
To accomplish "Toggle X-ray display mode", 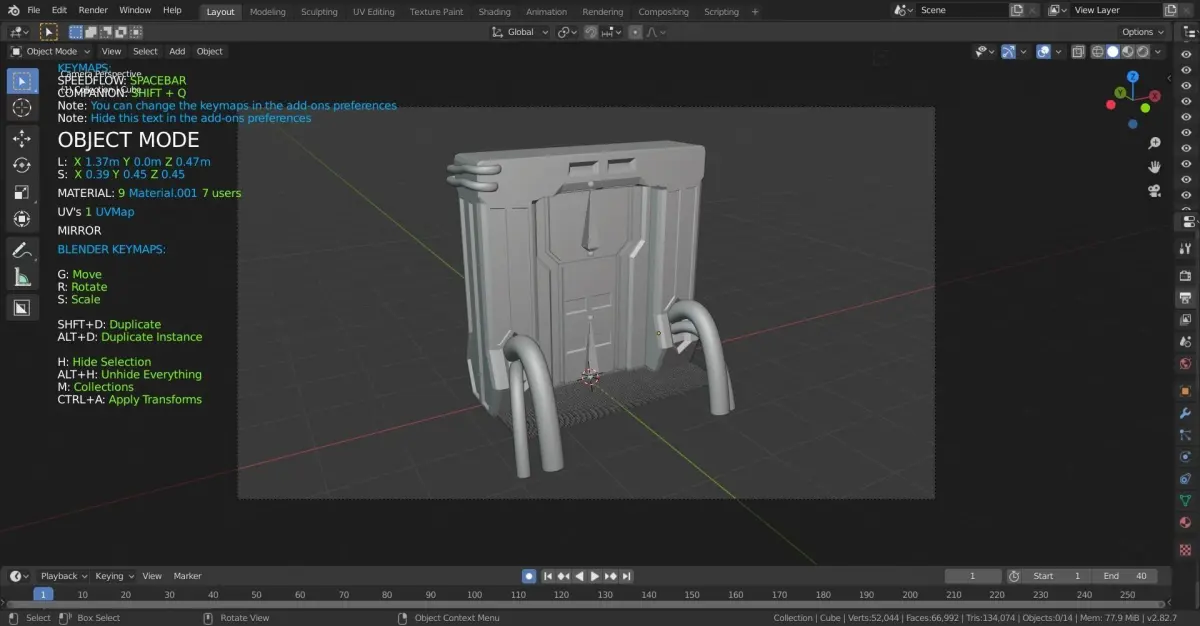I will point(1079,52).
